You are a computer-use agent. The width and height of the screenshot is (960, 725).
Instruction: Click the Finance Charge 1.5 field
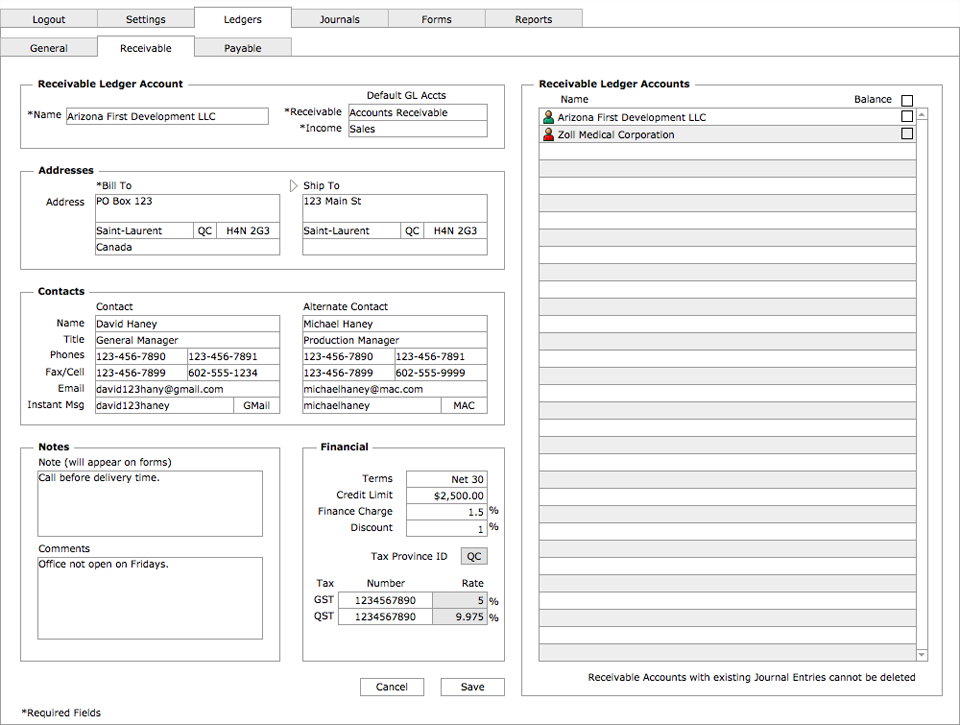(447, 512)
